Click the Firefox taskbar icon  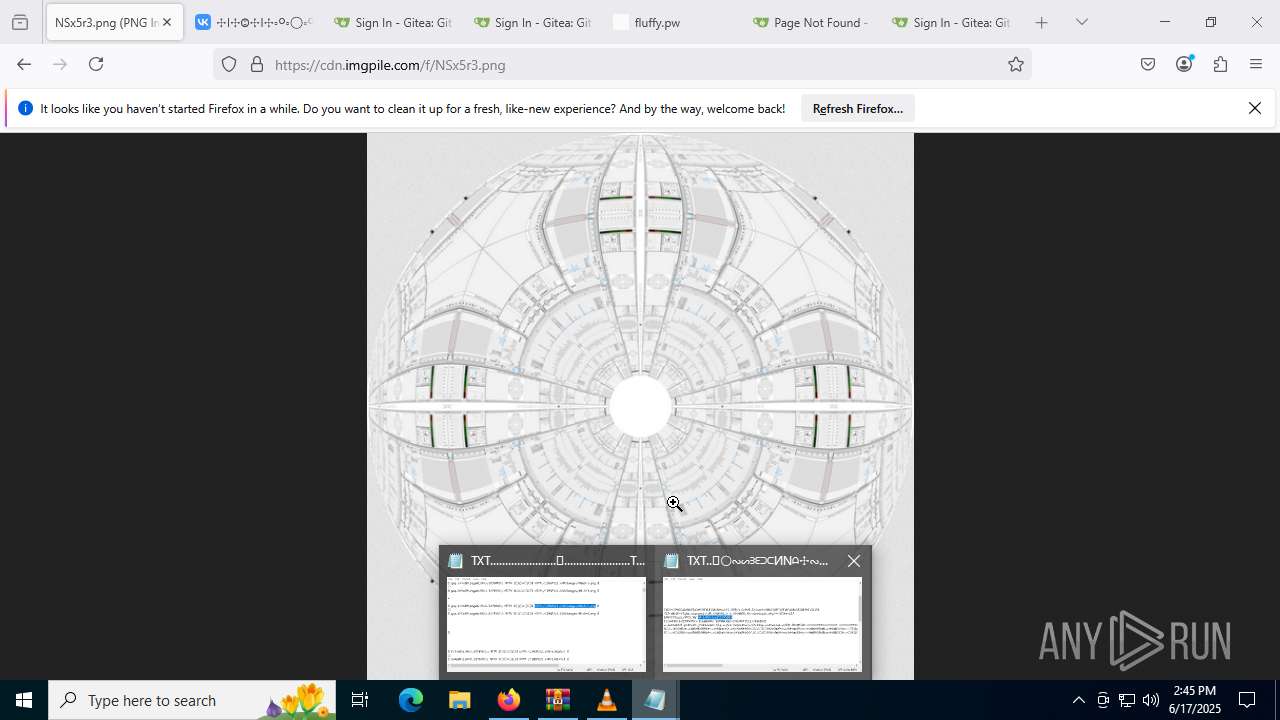[x=508, y=700]
